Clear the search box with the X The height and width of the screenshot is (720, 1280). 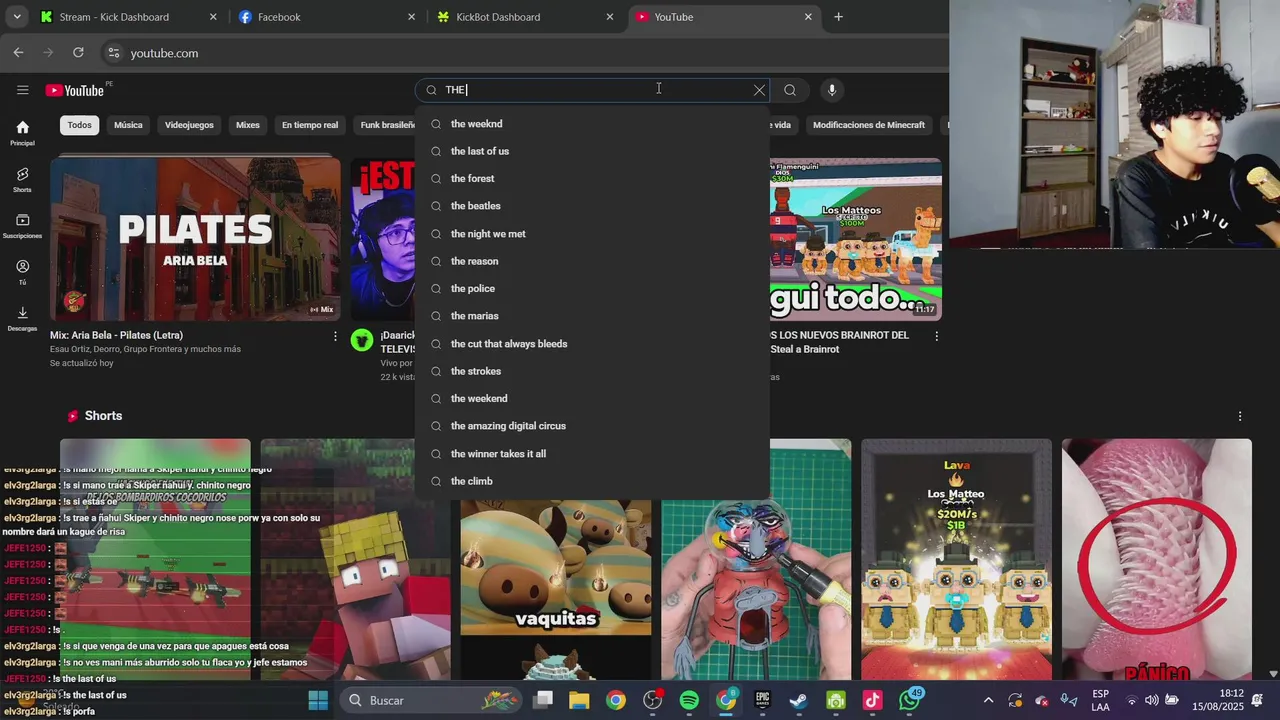759,90
